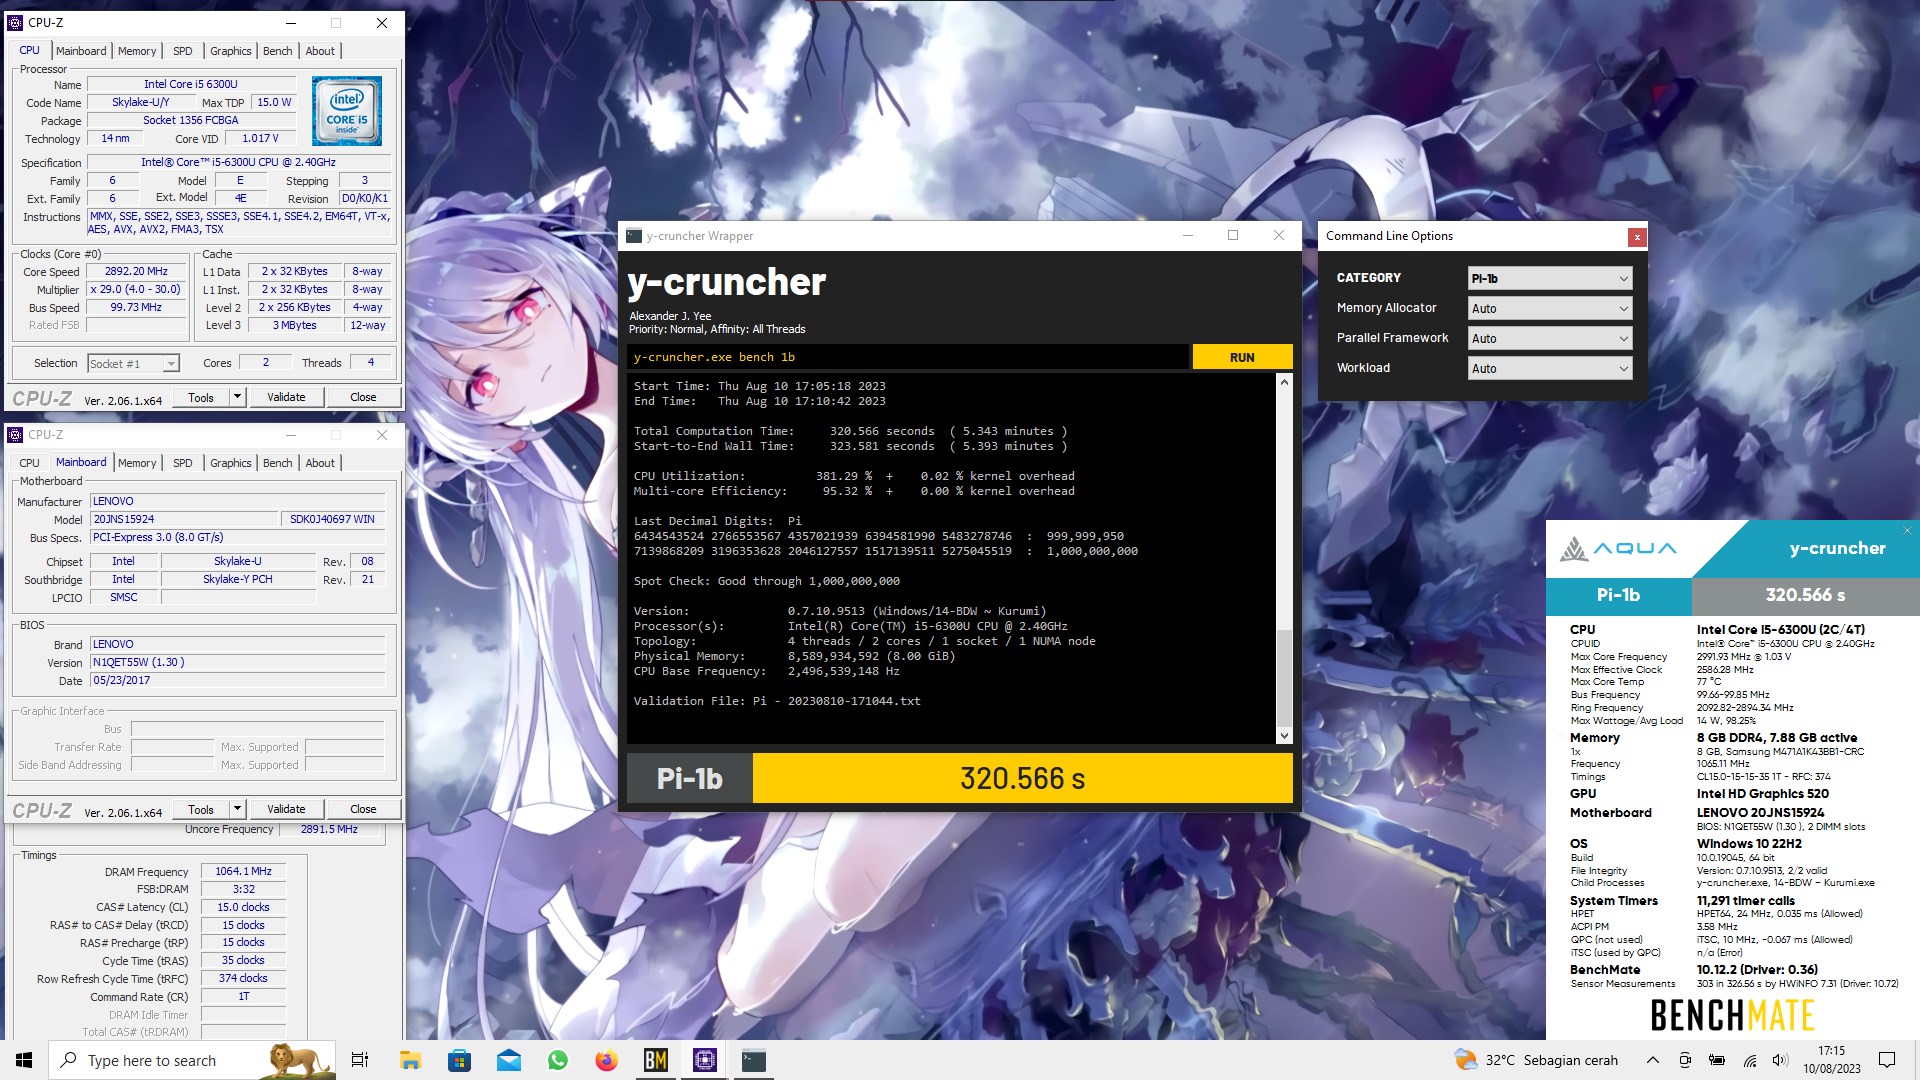The height and width of the screenshot is (1080, 1920).
Task: Click Validate in second CPU-Z window
Action: [x=286, y=809]
